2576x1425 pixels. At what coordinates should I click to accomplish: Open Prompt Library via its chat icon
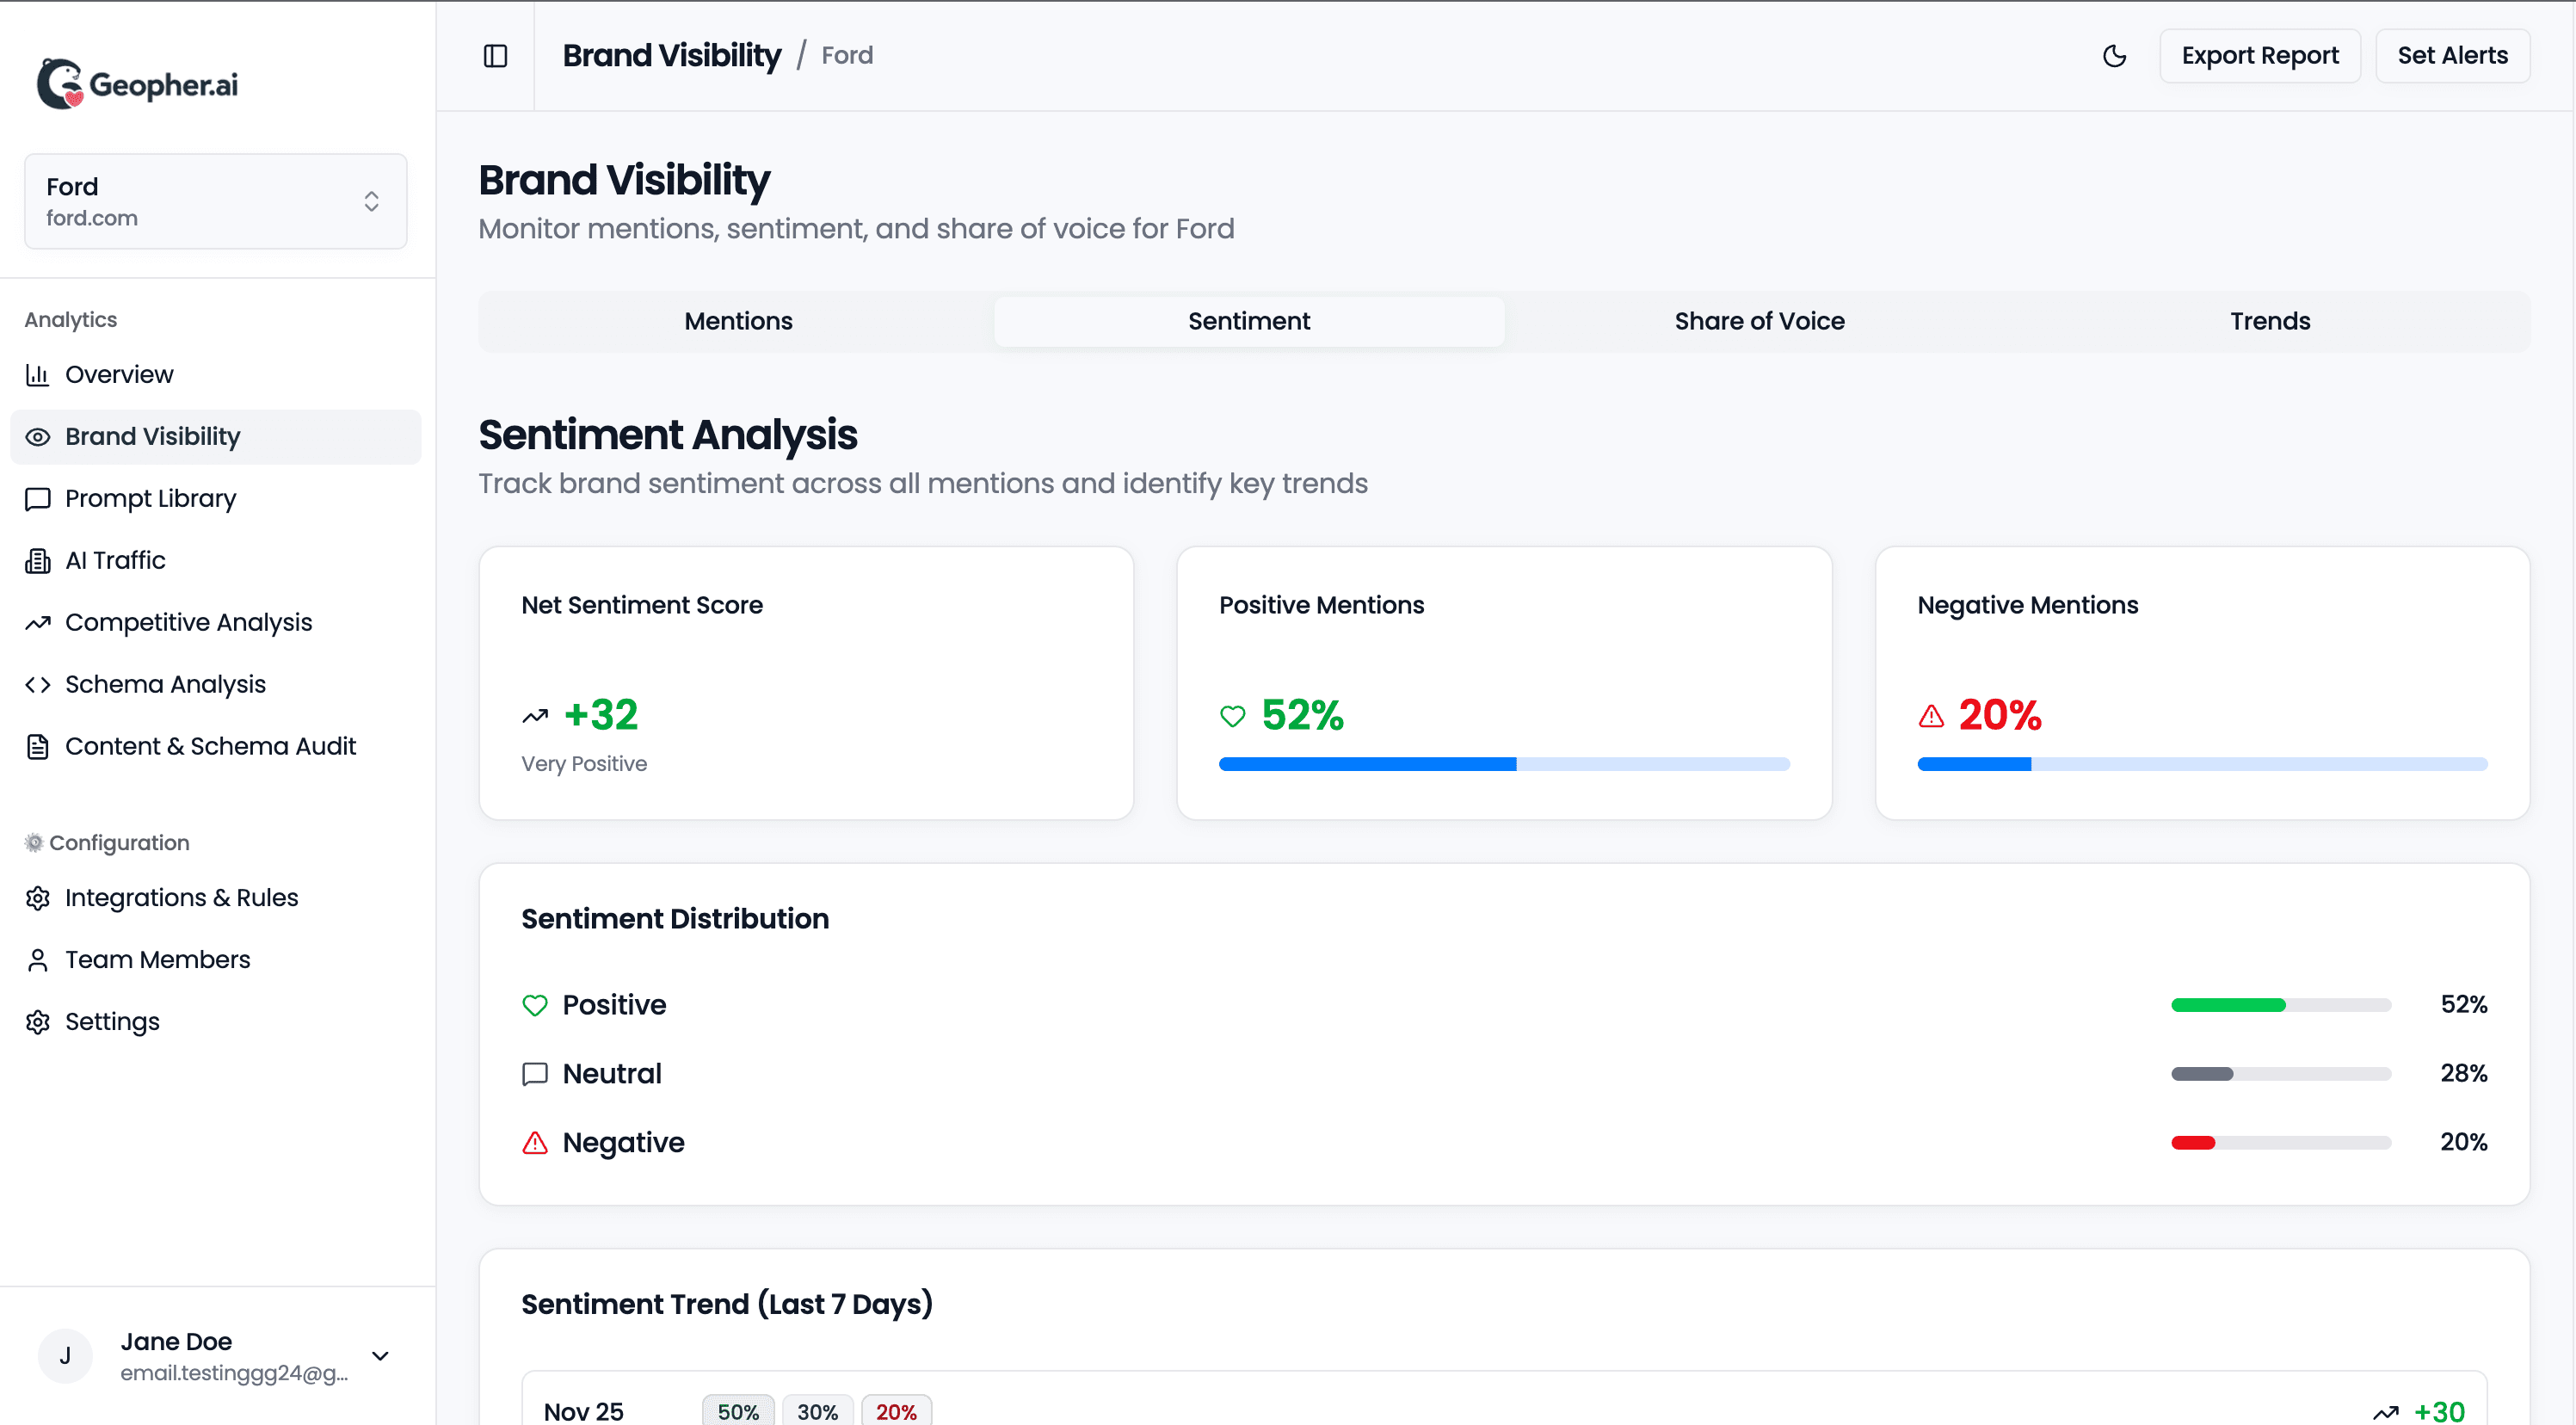click(x=37, y=499)
